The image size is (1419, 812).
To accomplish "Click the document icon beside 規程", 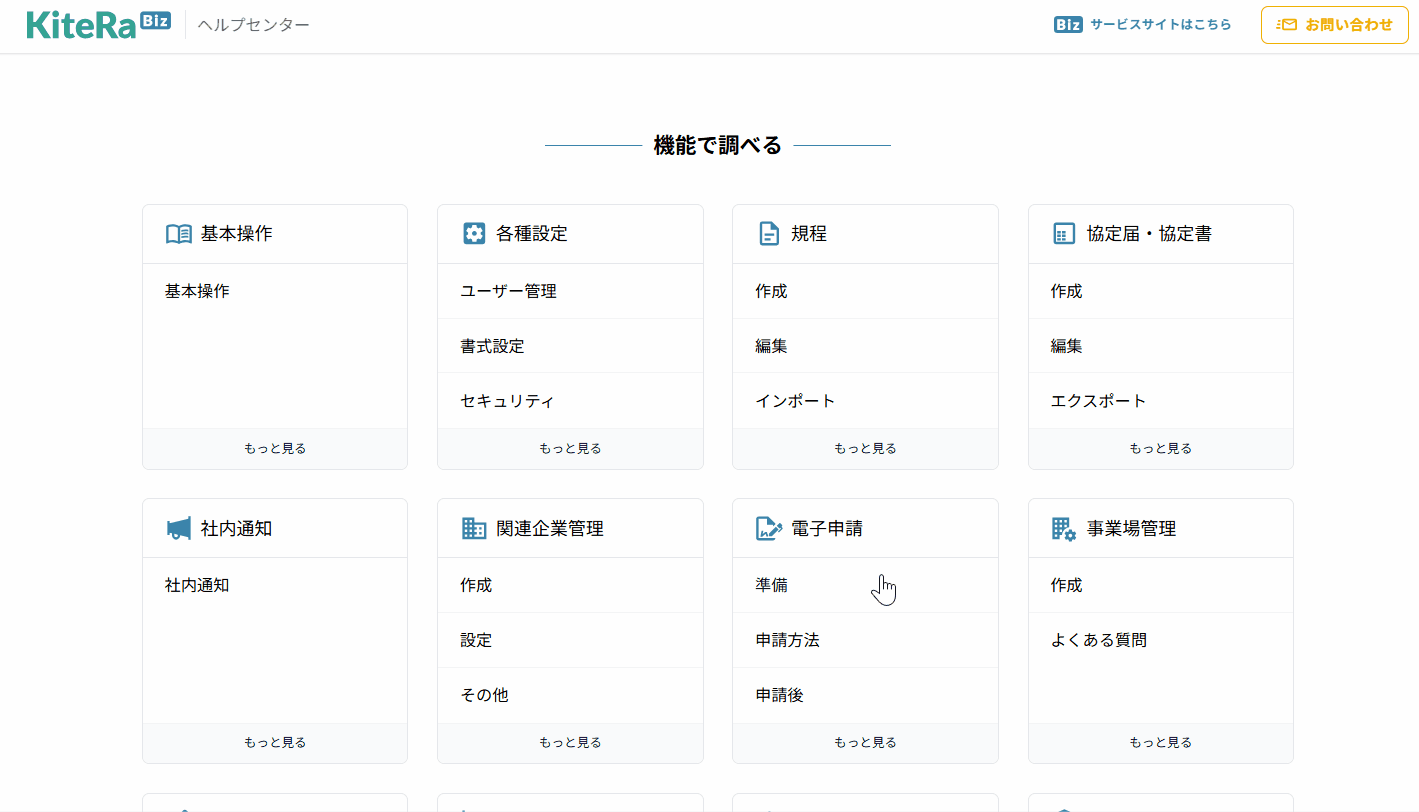I will pyautogui.click(x=768, y=234).
